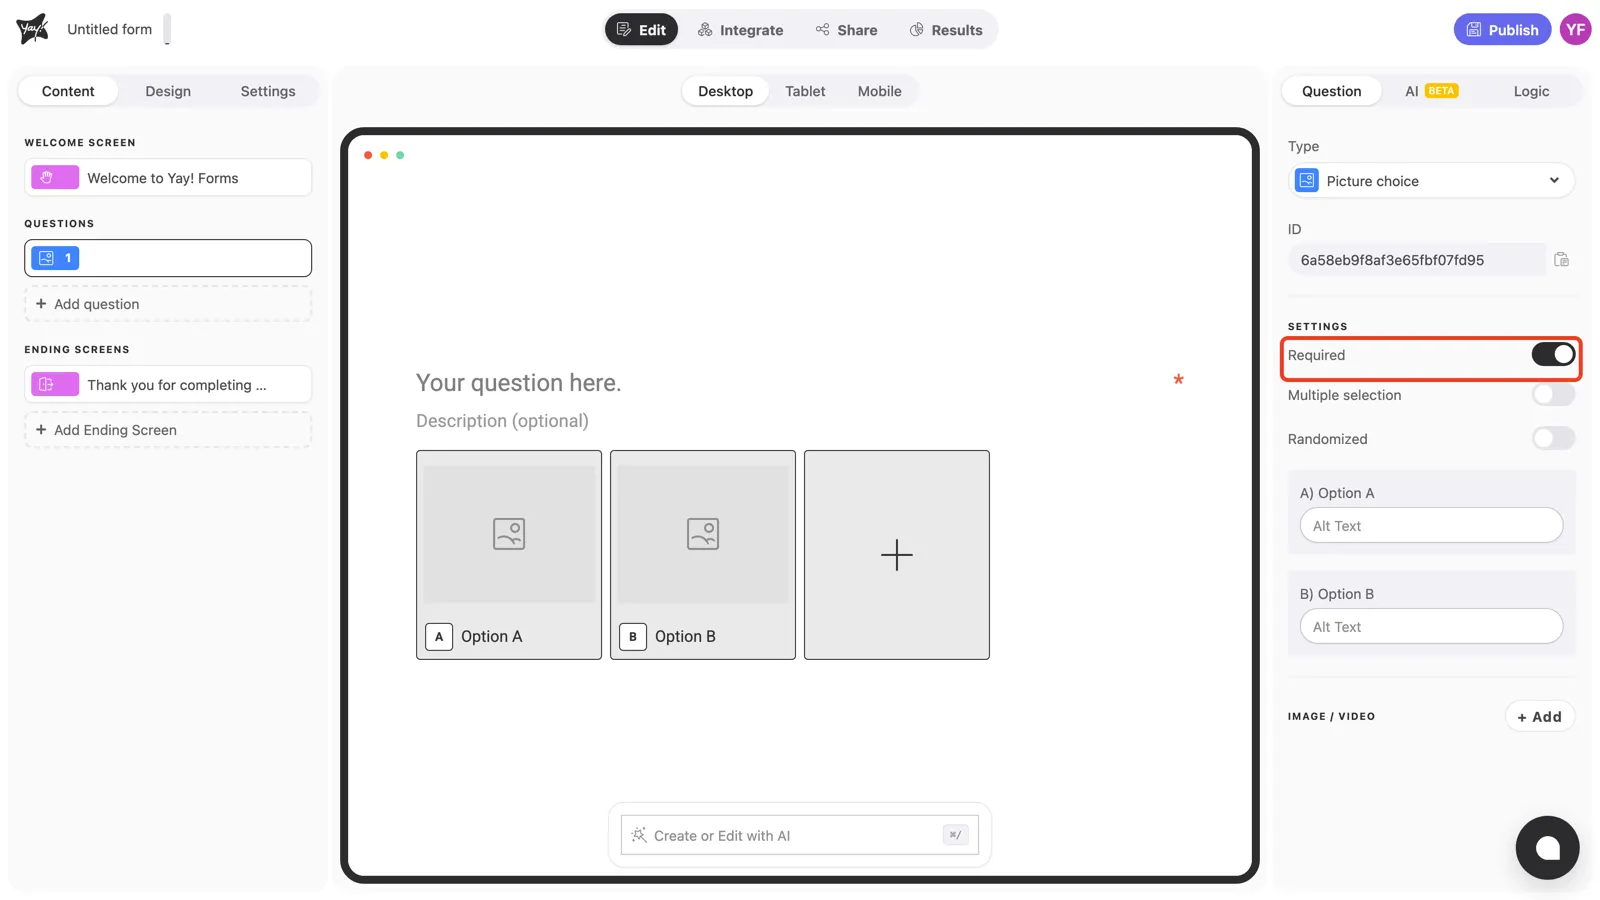
Task: Edit the 'Your question here.' title
Action: click(518, 383)
